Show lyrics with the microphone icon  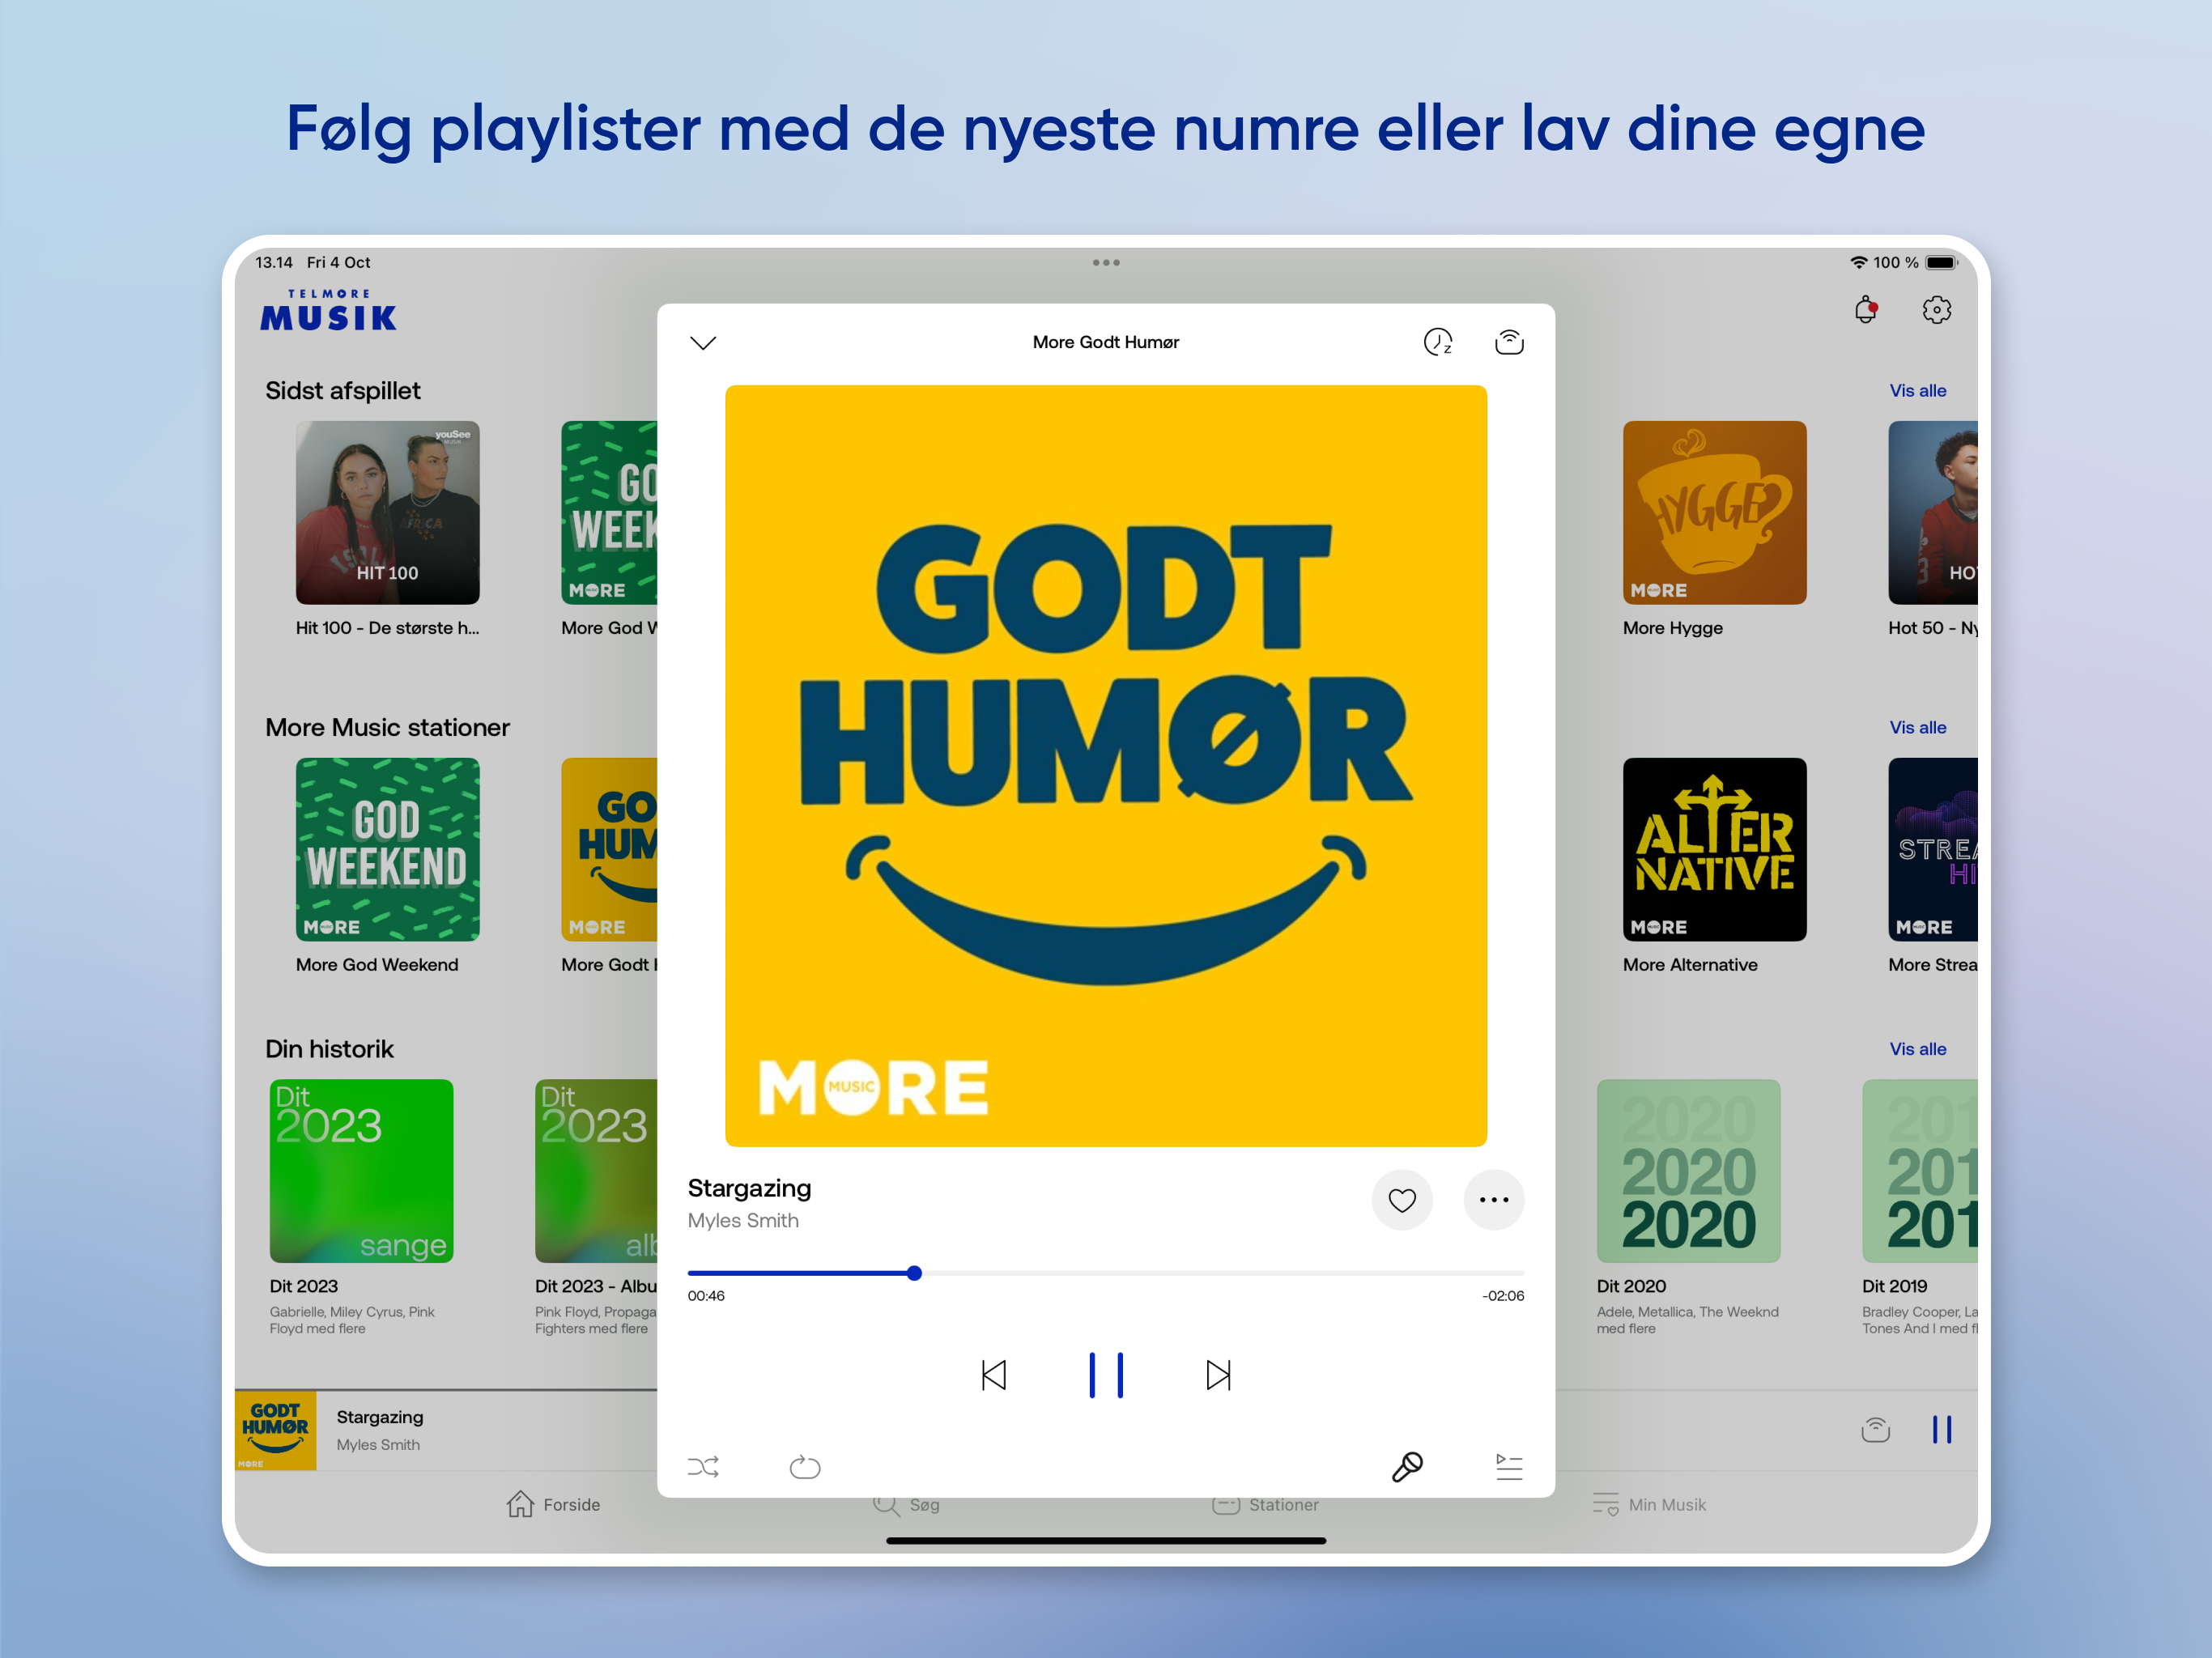(1407, 1467)
